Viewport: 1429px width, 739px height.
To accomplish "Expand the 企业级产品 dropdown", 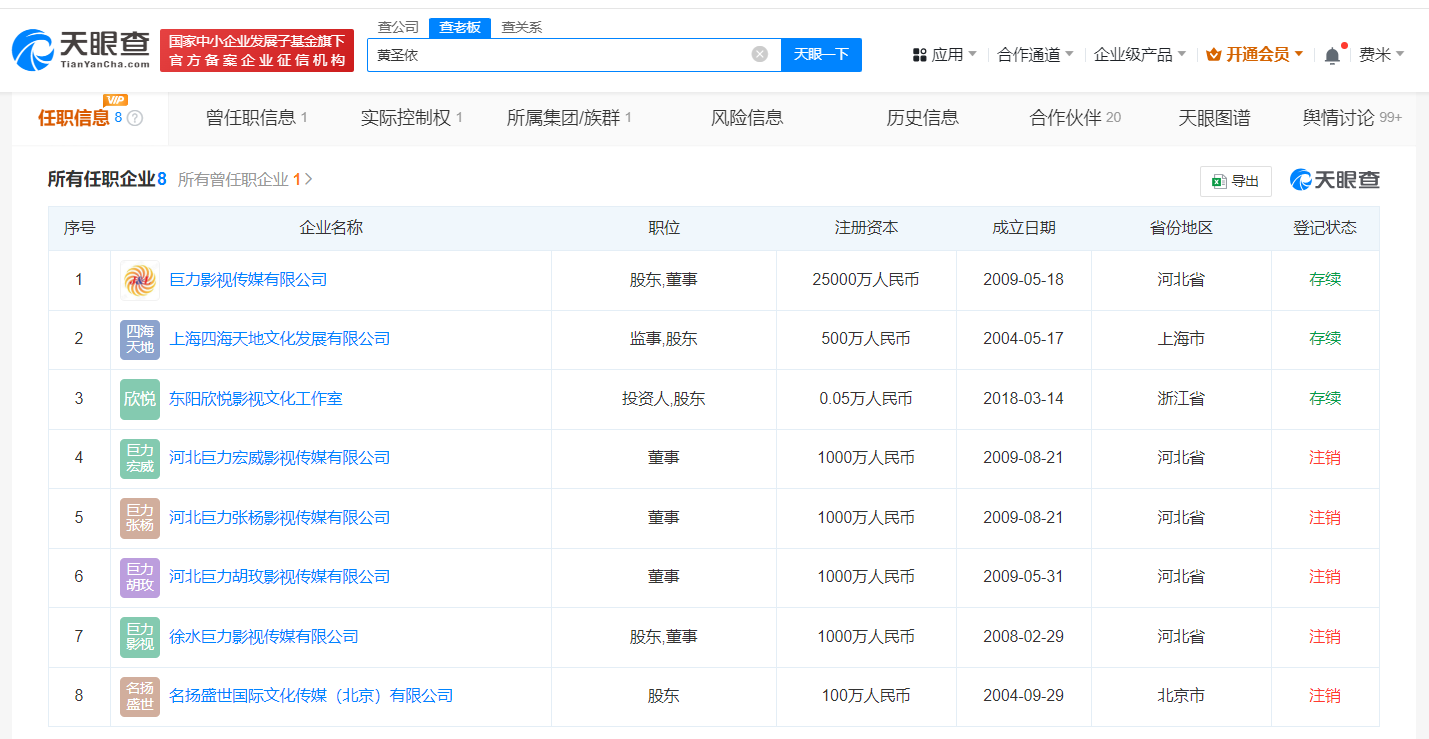I will pyautogui.click(x=1140, y=55).
